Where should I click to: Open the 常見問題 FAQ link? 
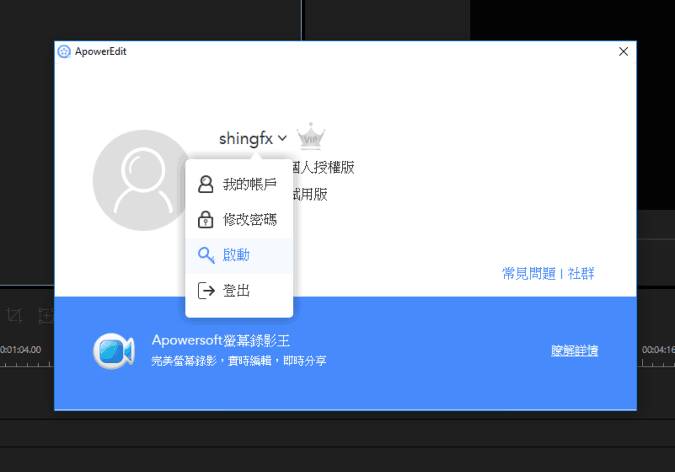529,273
